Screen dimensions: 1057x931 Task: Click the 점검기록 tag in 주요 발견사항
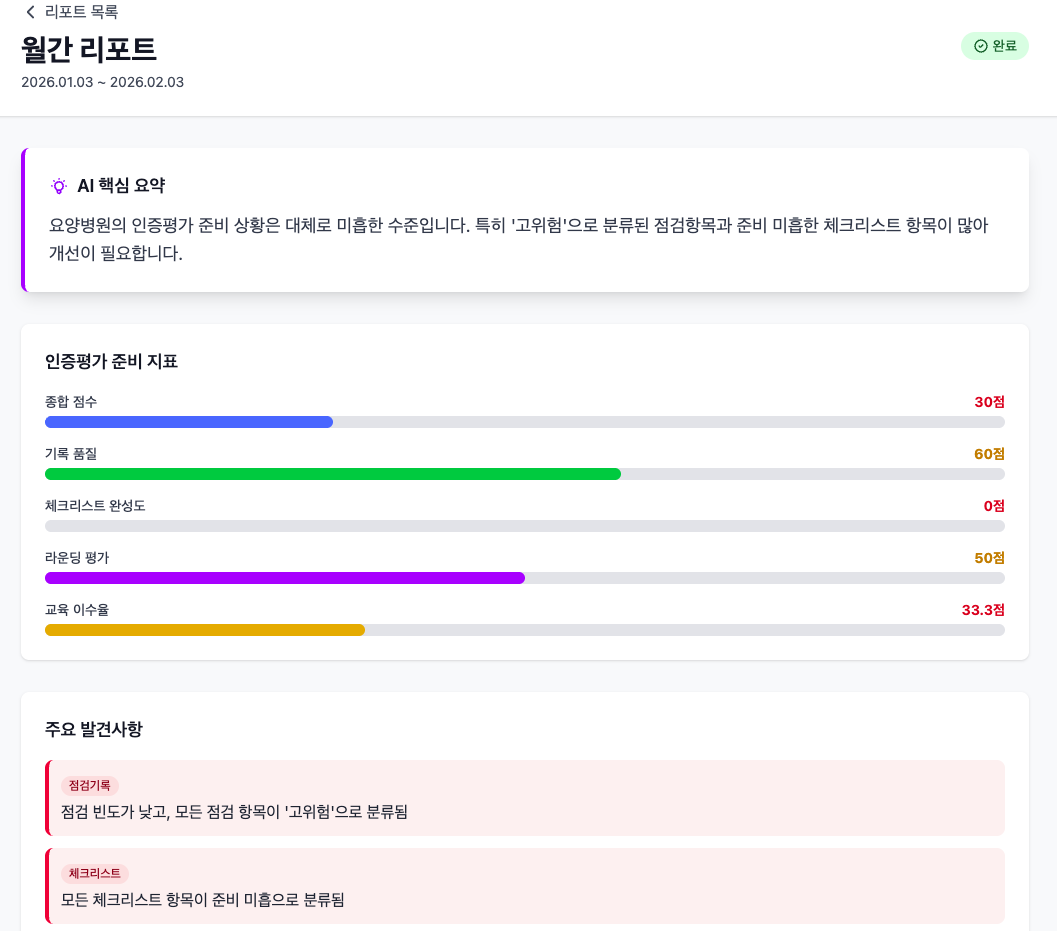tap(88, 785)
